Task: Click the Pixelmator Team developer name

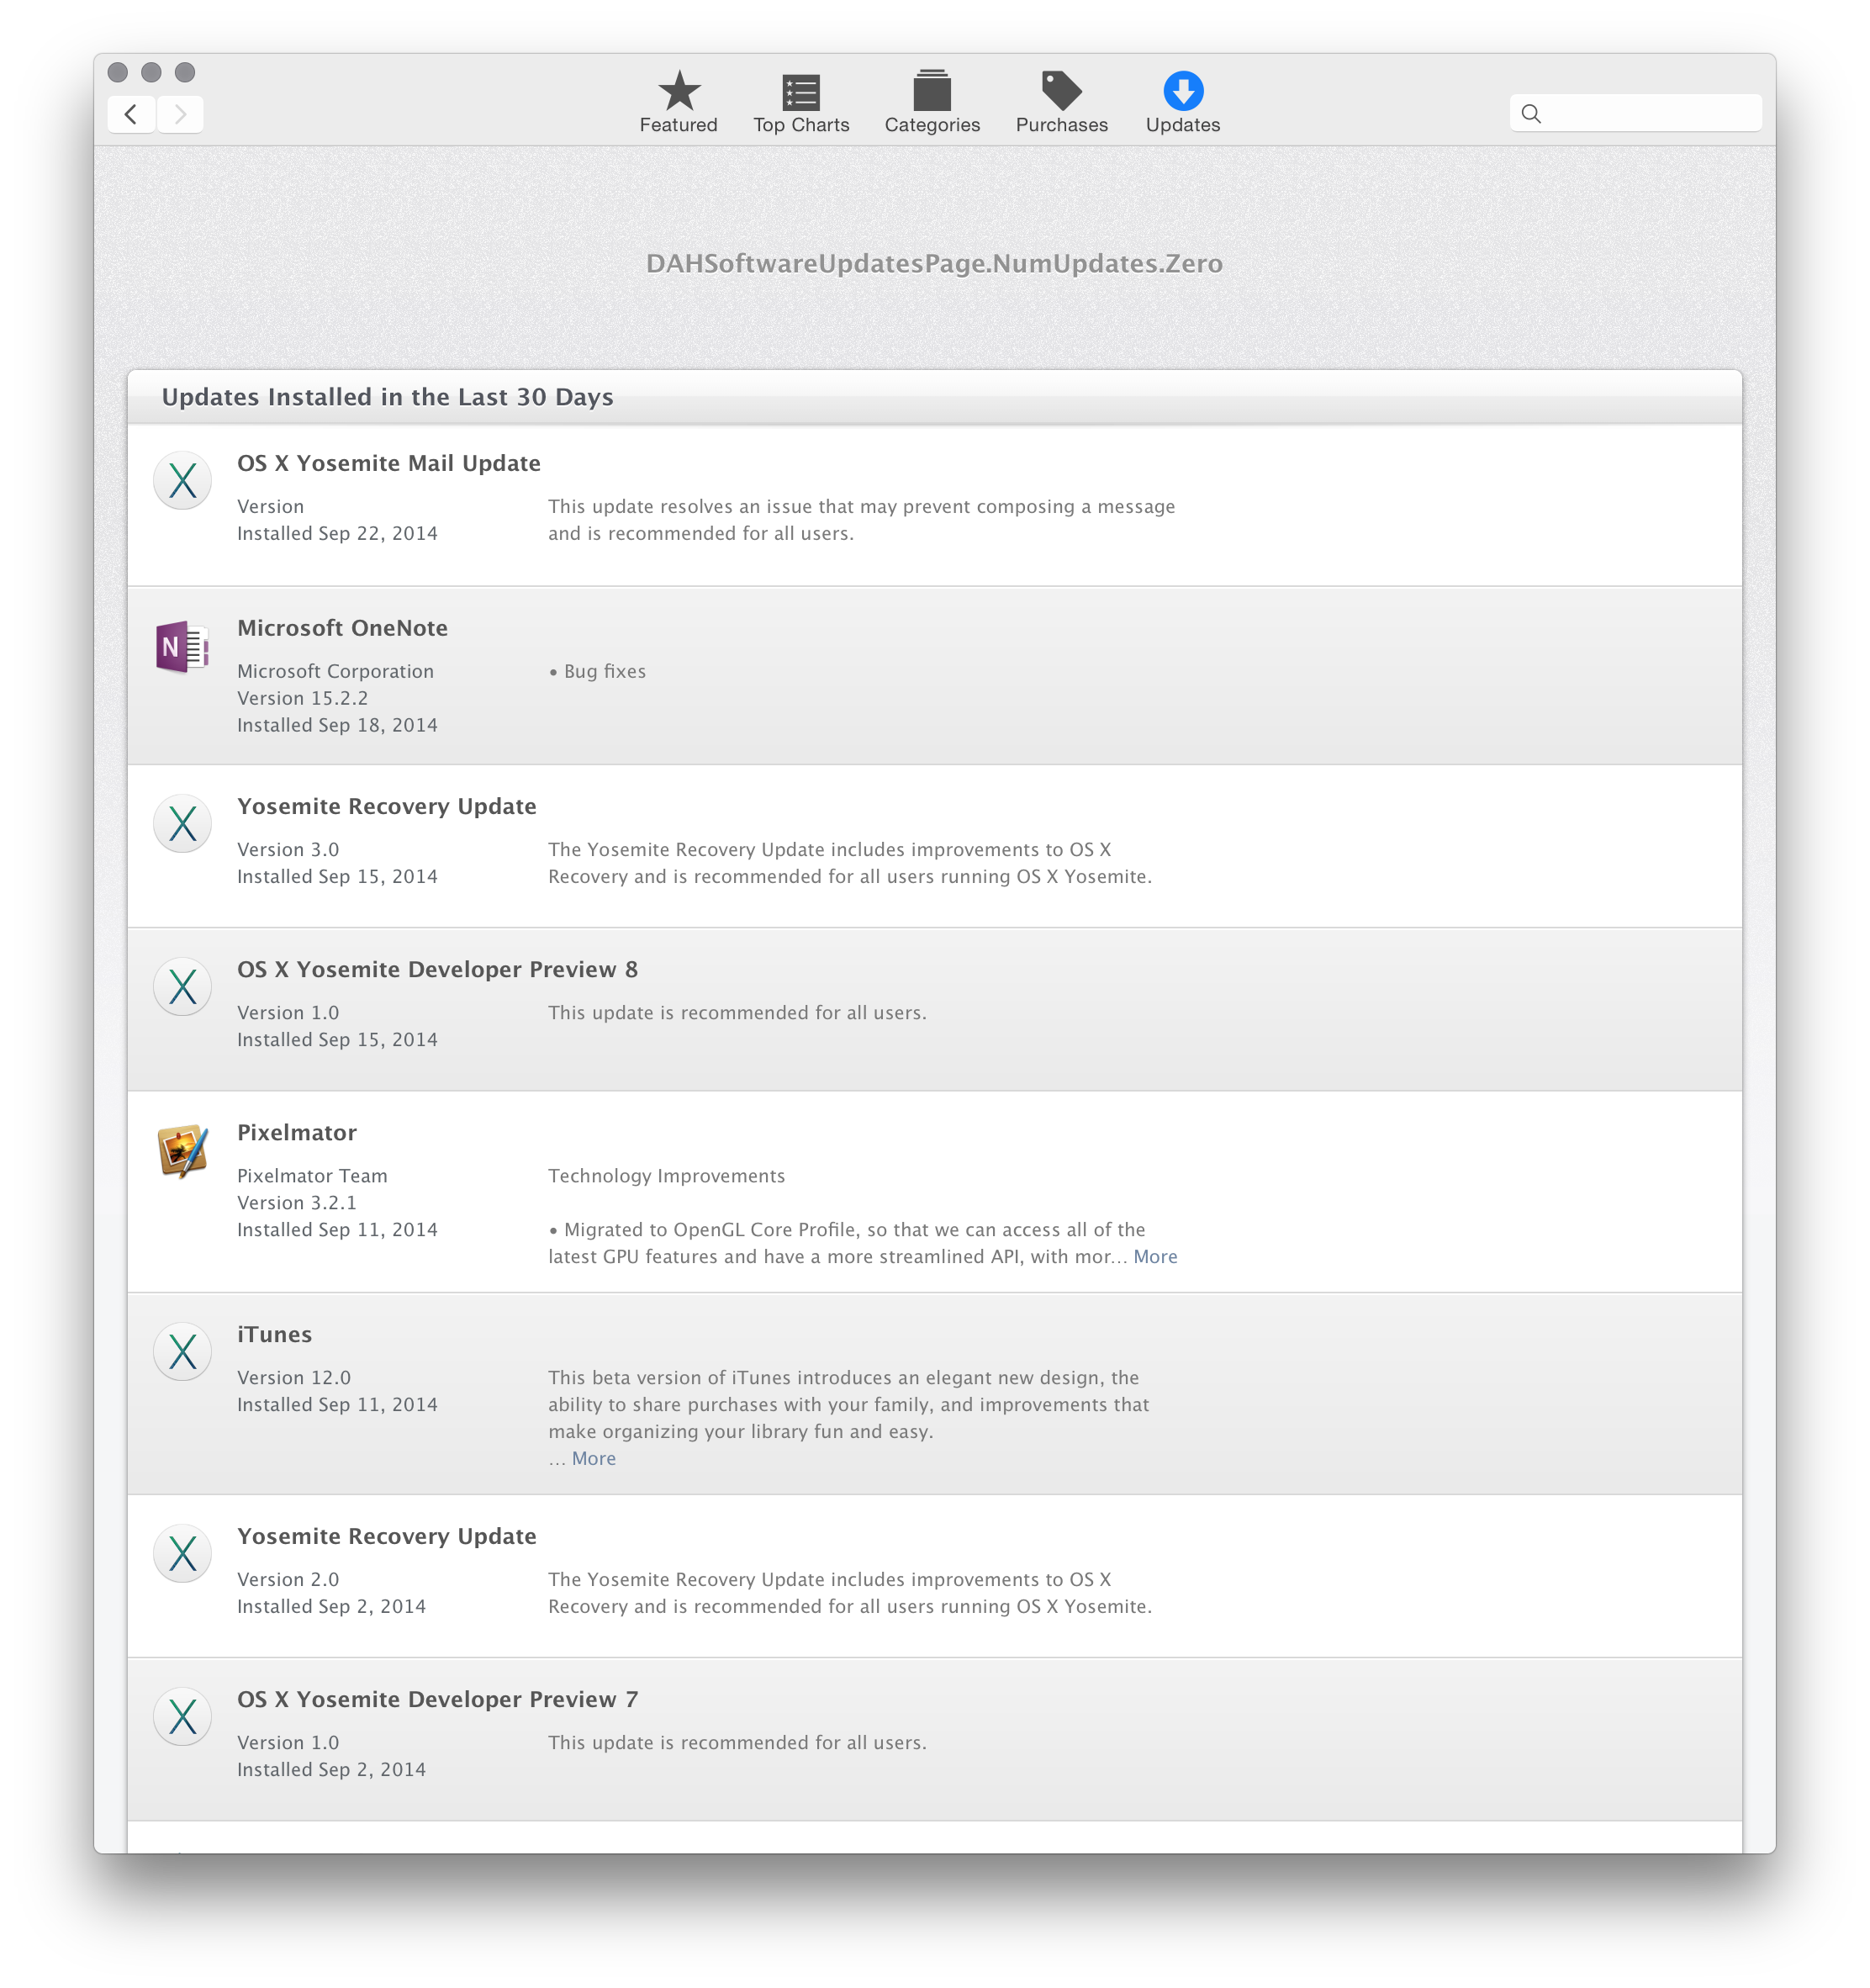Action: tap(312, 1176)
